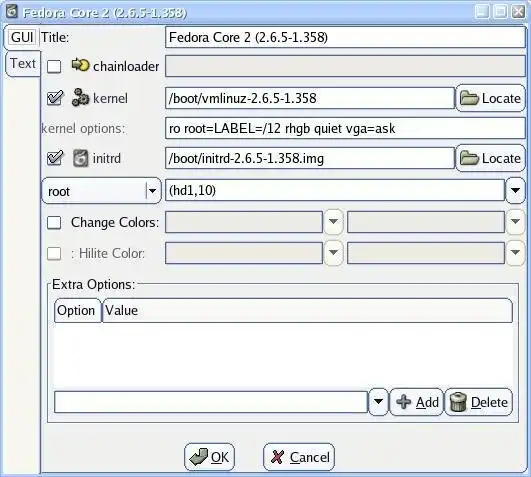
Task: Open first Change Colors dropdown arrow
Action: [x=333, y=222]
